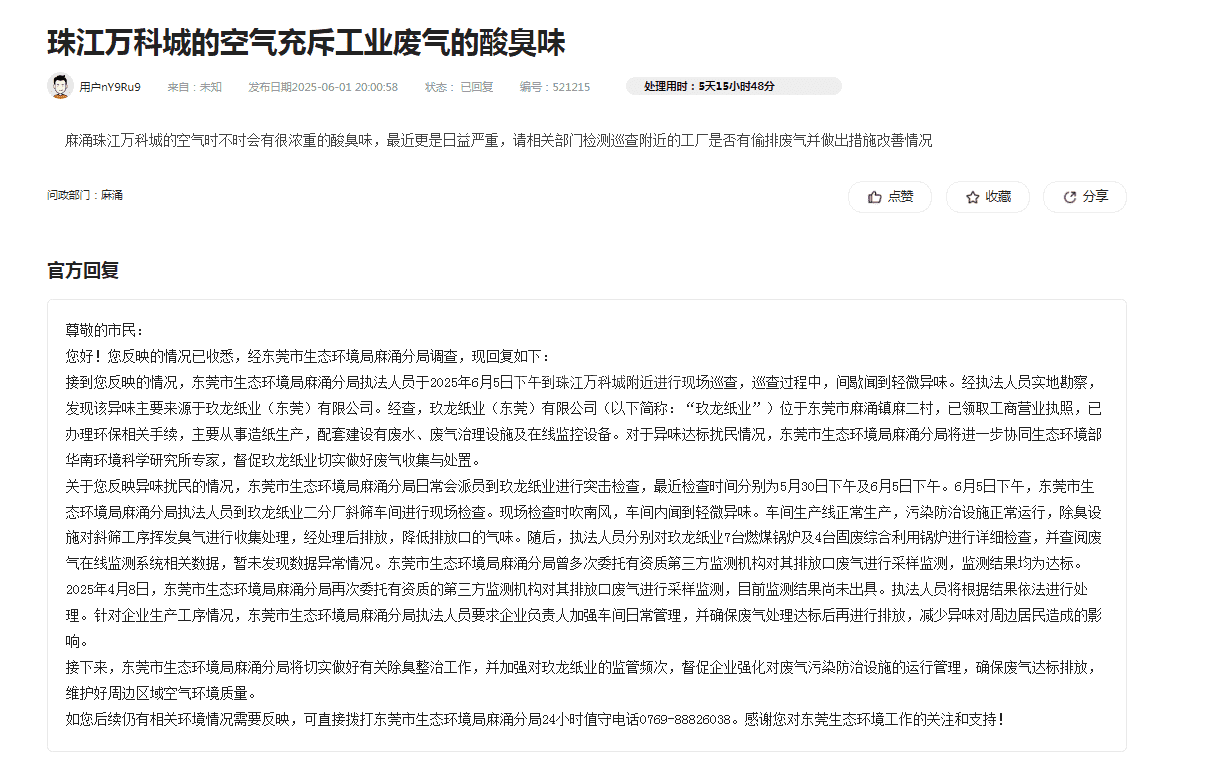1232x776 pixels.
Task: Click the 发布日期2025-06-01 20:00:58 text
Action: tap(323, 87)
